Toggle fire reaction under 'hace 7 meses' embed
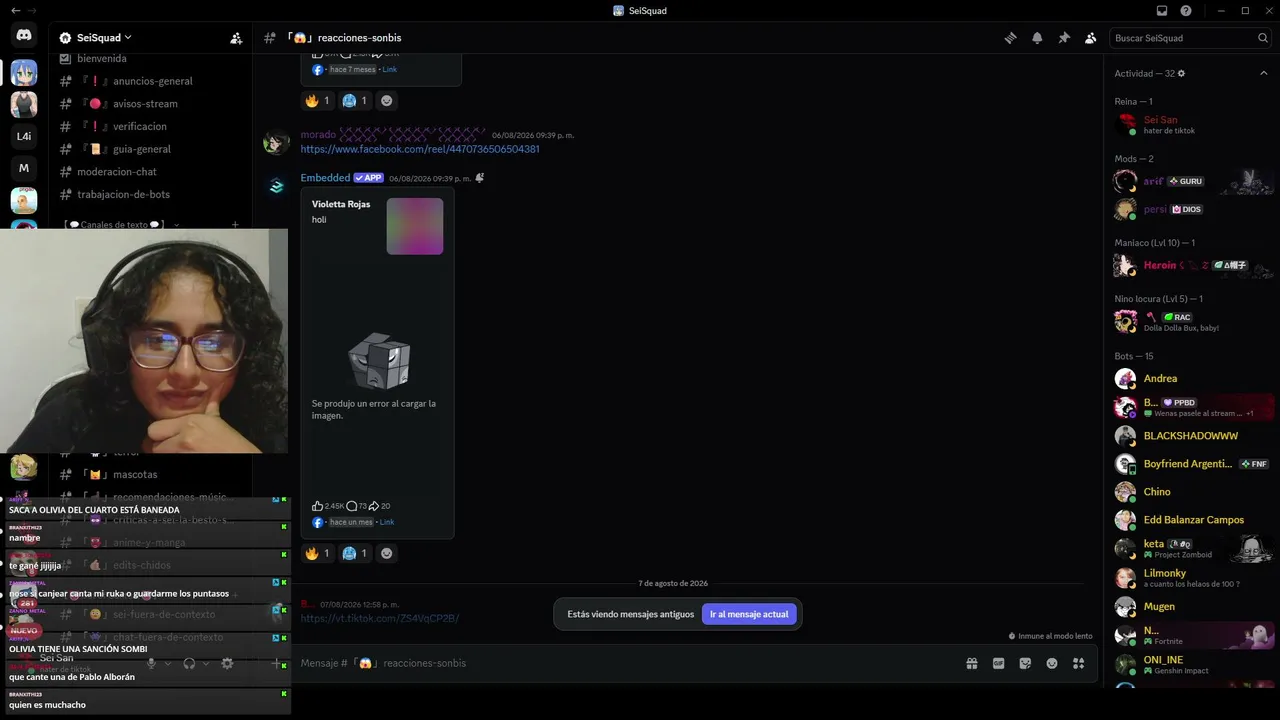The width and height of the screenshot is (1280, 720). coord(317,100)
